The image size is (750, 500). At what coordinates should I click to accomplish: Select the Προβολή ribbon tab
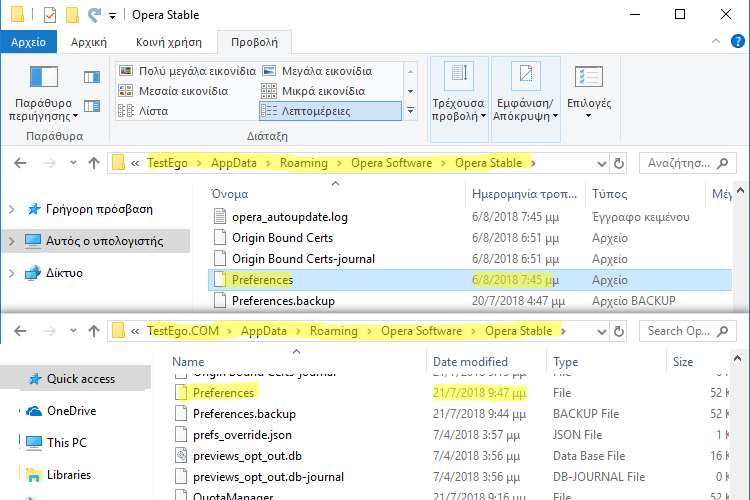click(254, 42)
